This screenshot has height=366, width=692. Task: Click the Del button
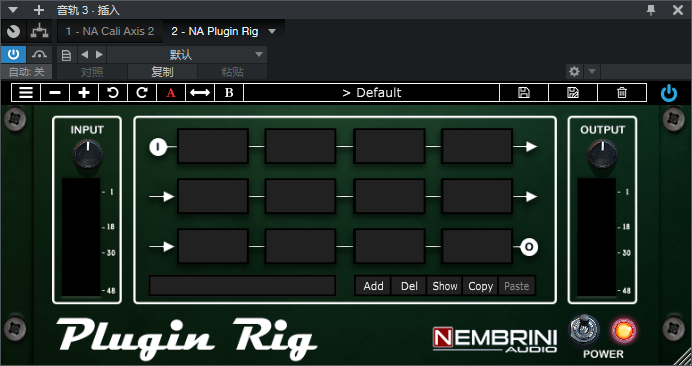click(409, 286)
